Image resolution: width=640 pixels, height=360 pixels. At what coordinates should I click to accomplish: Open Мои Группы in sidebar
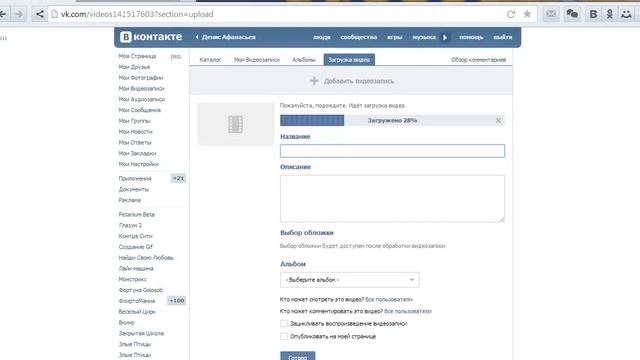coord(134,121)
